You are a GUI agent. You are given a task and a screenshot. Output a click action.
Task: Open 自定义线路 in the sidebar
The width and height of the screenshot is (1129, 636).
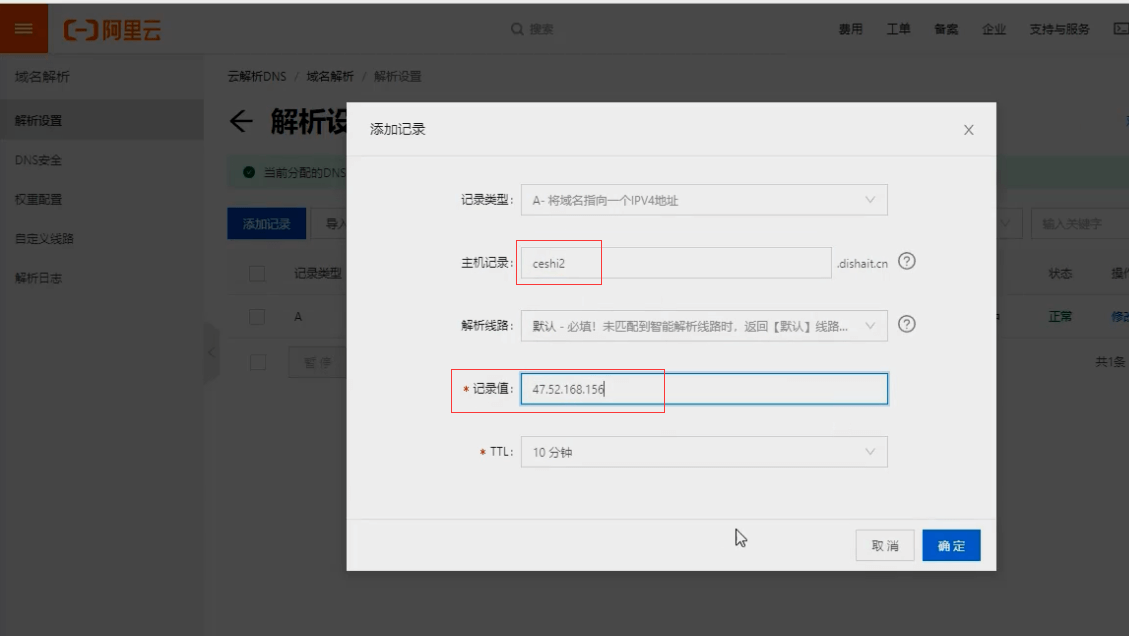point(44,238)
